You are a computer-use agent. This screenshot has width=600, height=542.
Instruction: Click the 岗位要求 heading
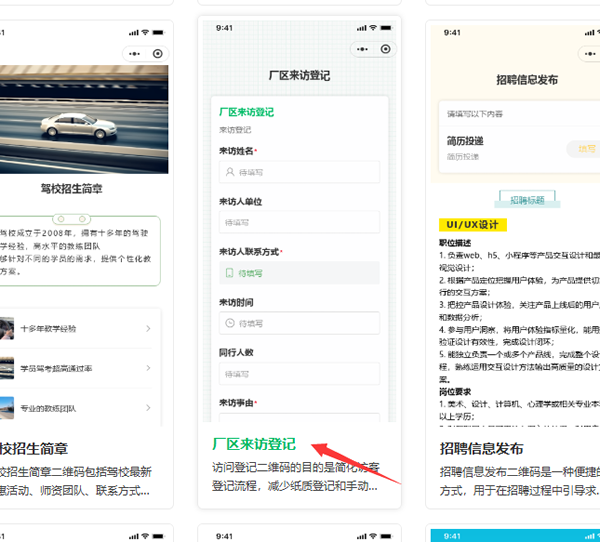coord(455,392)
